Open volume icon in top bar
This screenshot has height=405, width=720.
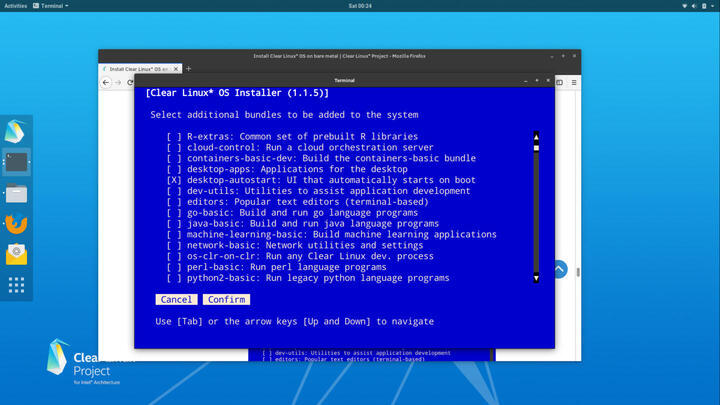(694, 6)
